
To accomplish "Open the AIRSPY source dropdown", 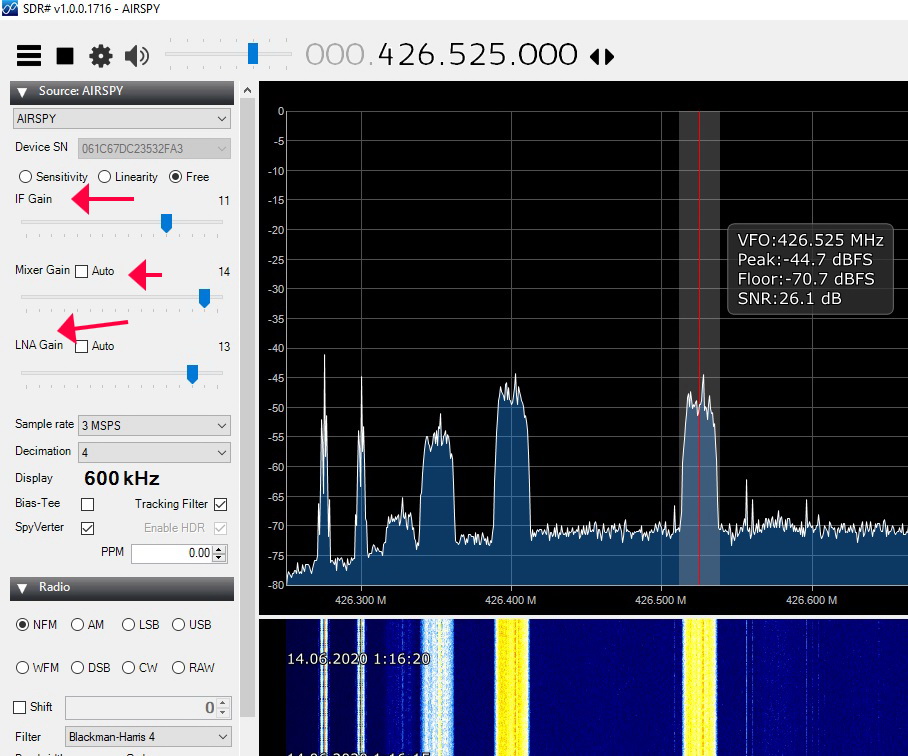I will click(x=122, y=119).
